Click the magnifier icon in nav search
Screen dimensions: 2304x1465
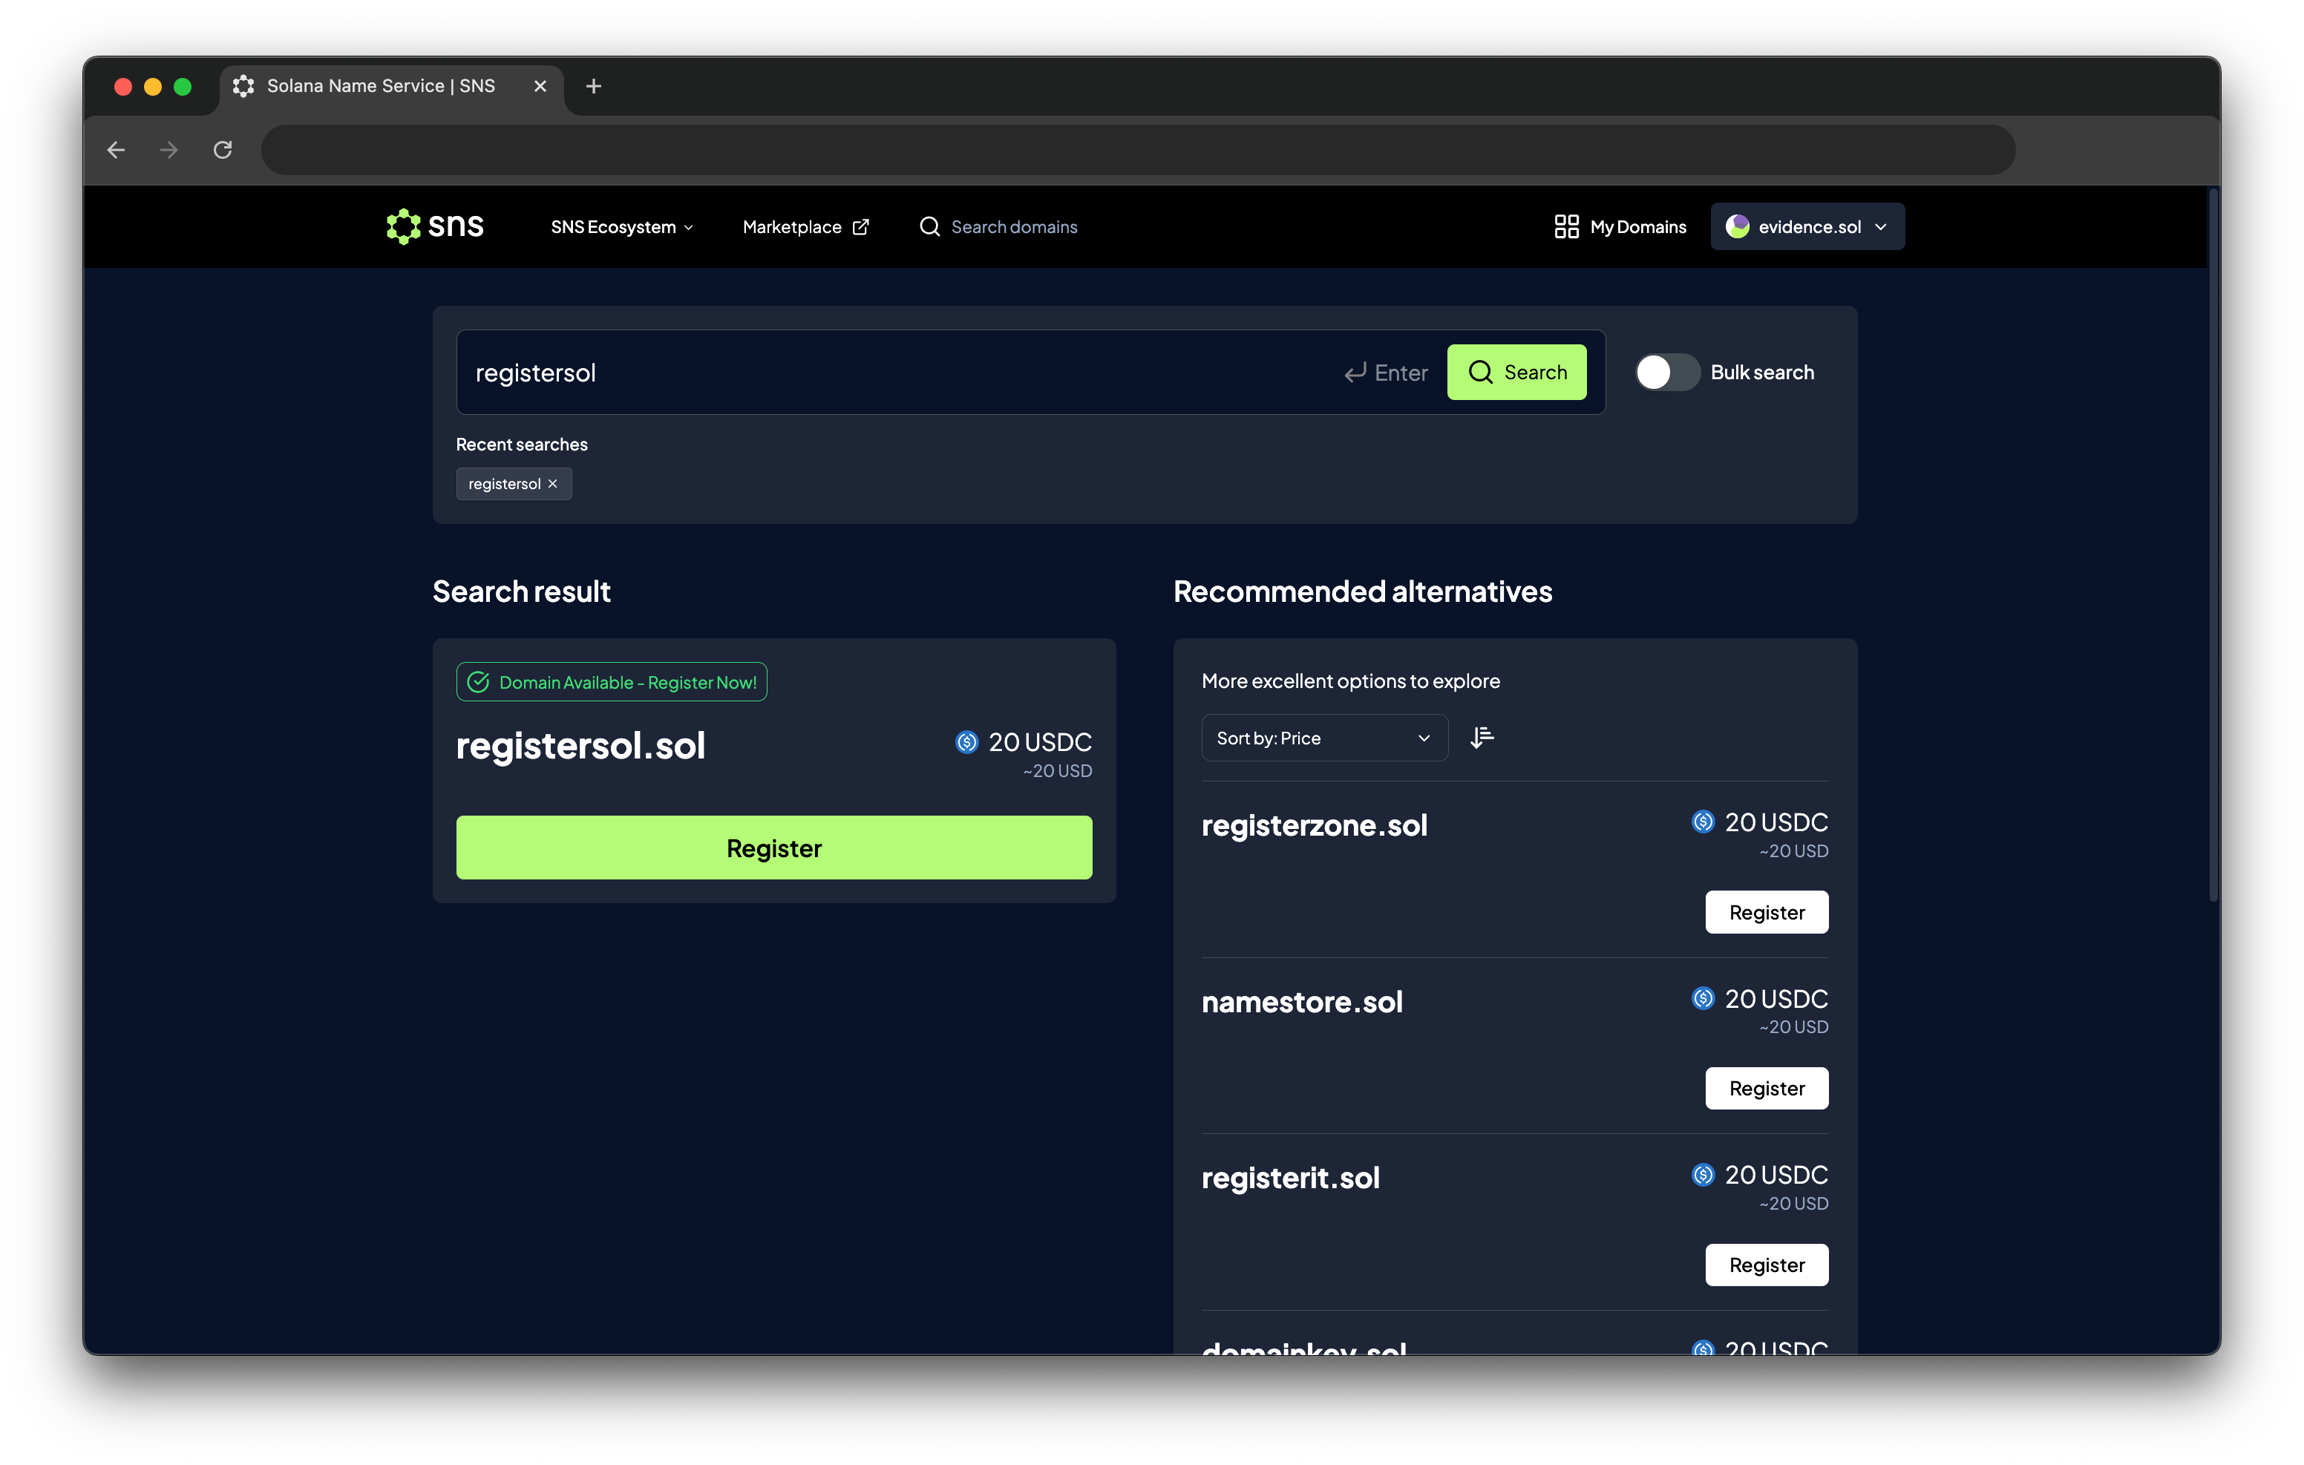tap(930, 227)
